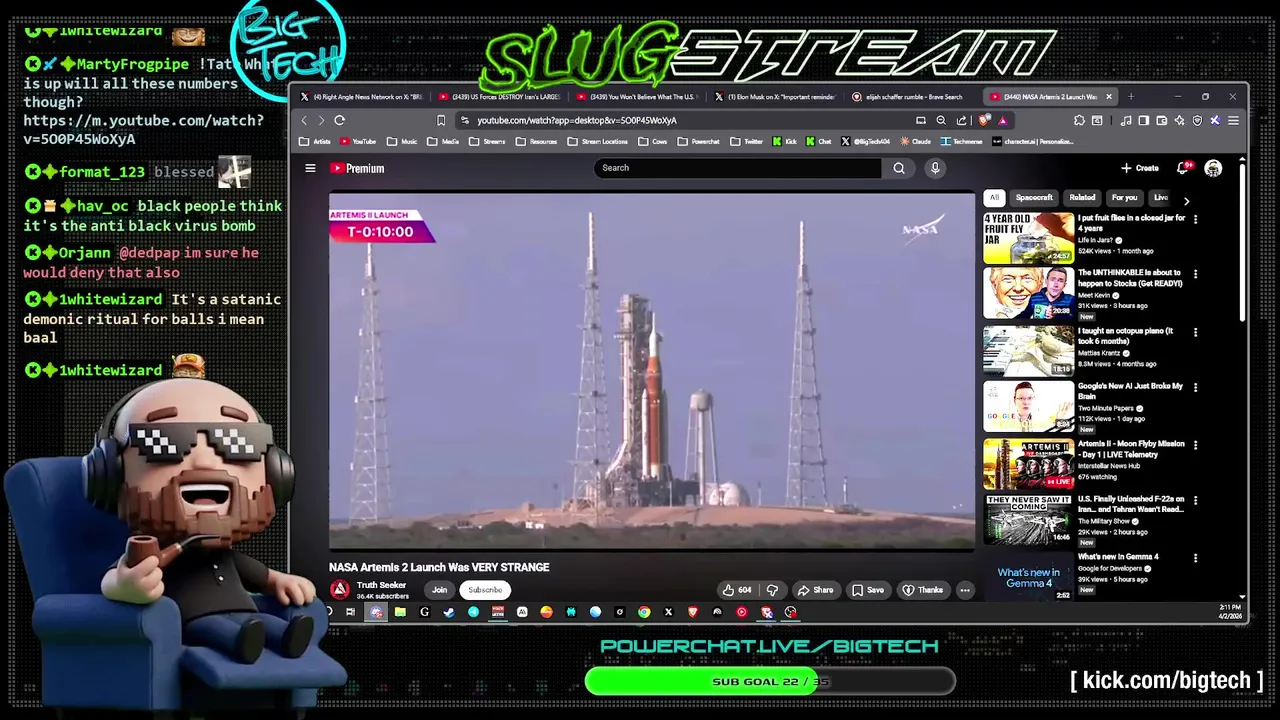Open the X app in the taskbar
Viewport: 1280px width, 720px height.
(x=668, y=612)
